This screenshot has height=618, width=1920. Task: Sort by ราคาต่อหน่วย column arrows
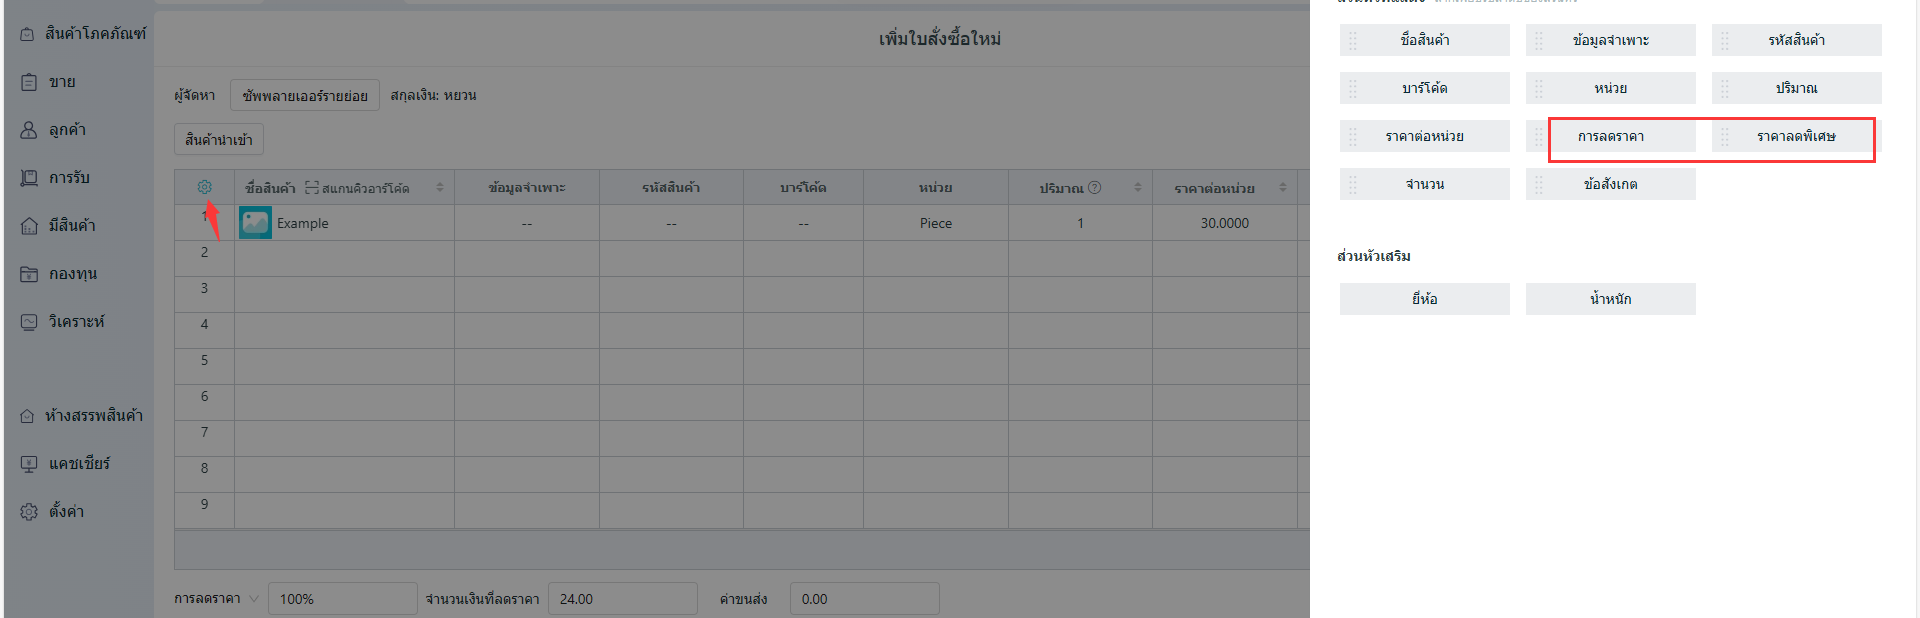(1283, 188)
